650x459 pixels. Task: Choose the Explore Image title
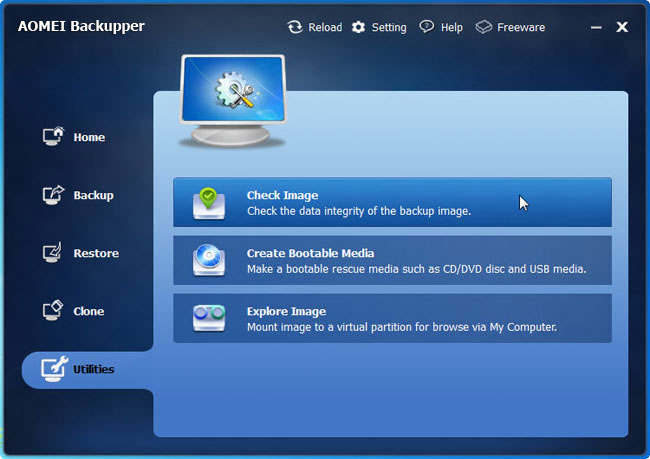(286, 311)
